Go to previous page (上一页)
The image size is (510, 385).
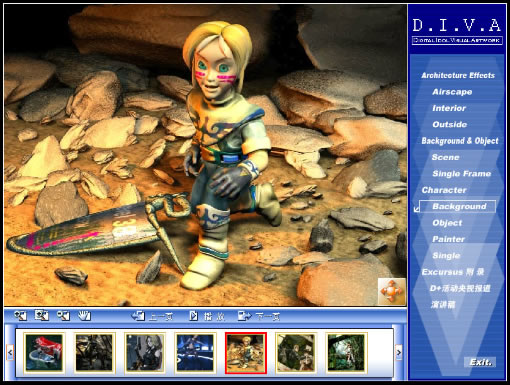click(x=152, y=316)
